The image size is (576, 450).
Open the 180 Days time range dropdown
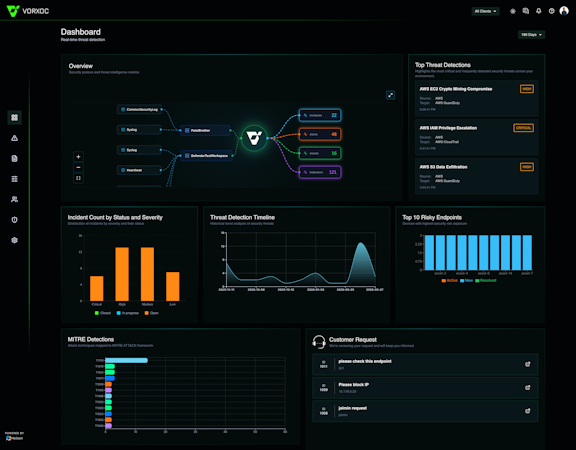pos(531,35)
